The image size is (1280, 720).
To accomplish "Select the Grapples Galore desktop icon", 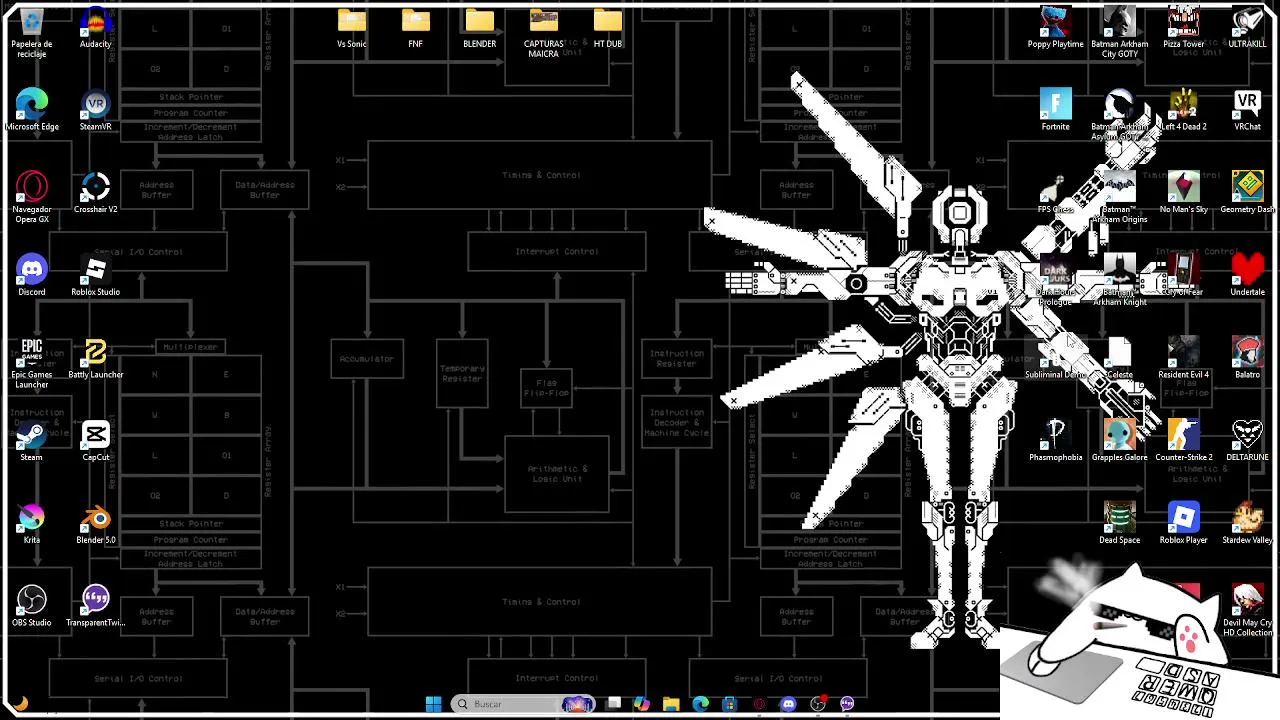I will click(1120, 440).
